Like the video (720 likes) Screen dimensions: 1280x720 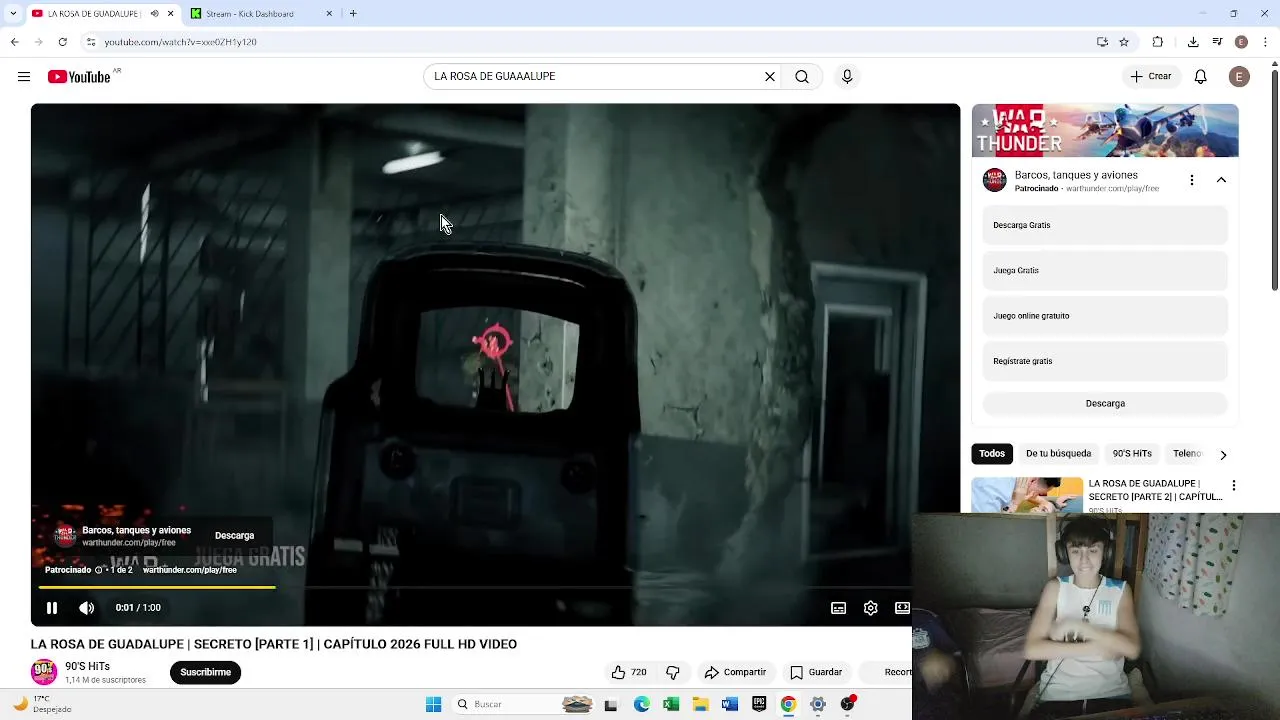pos(629,672)
